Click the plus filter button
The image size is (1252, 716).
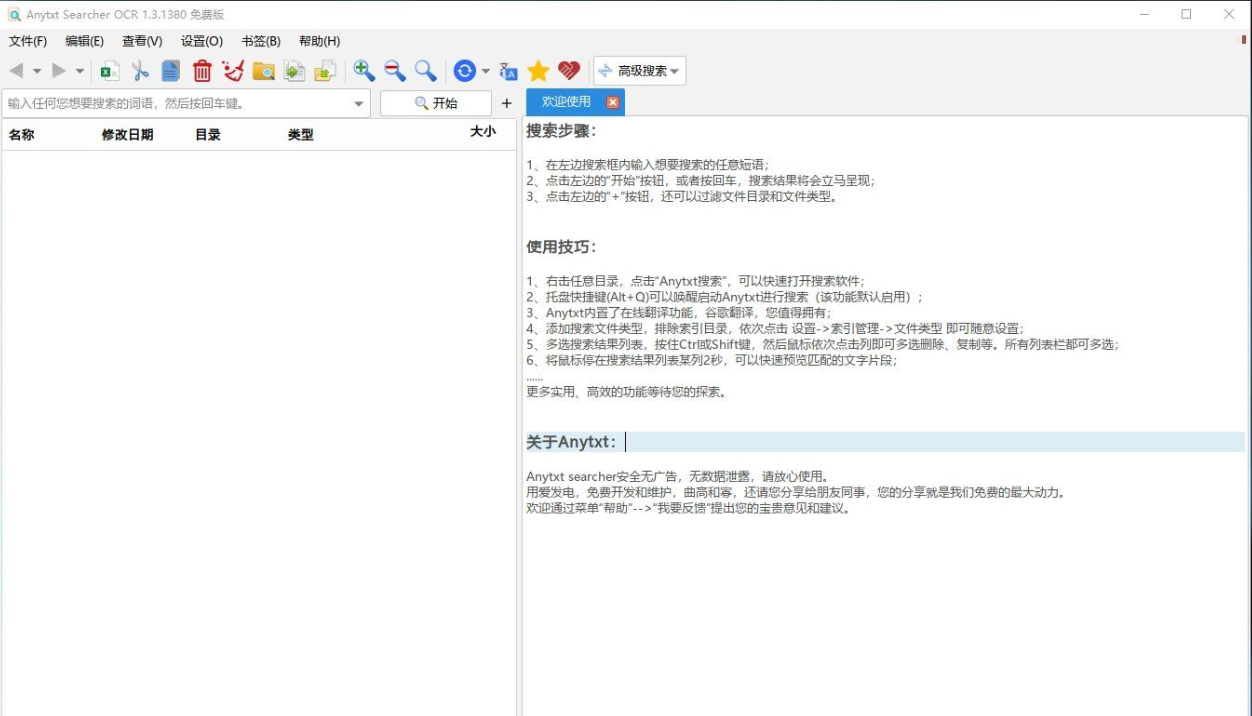point(506,103)
